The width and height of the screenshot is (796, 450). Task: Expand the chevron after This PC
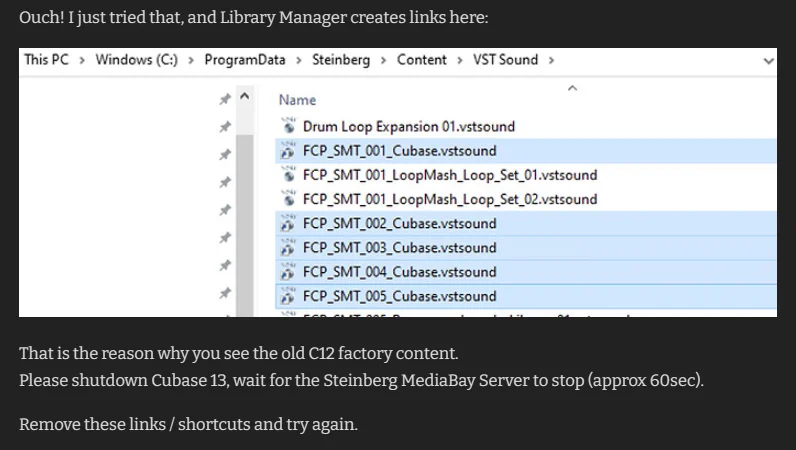pos(82,60)
